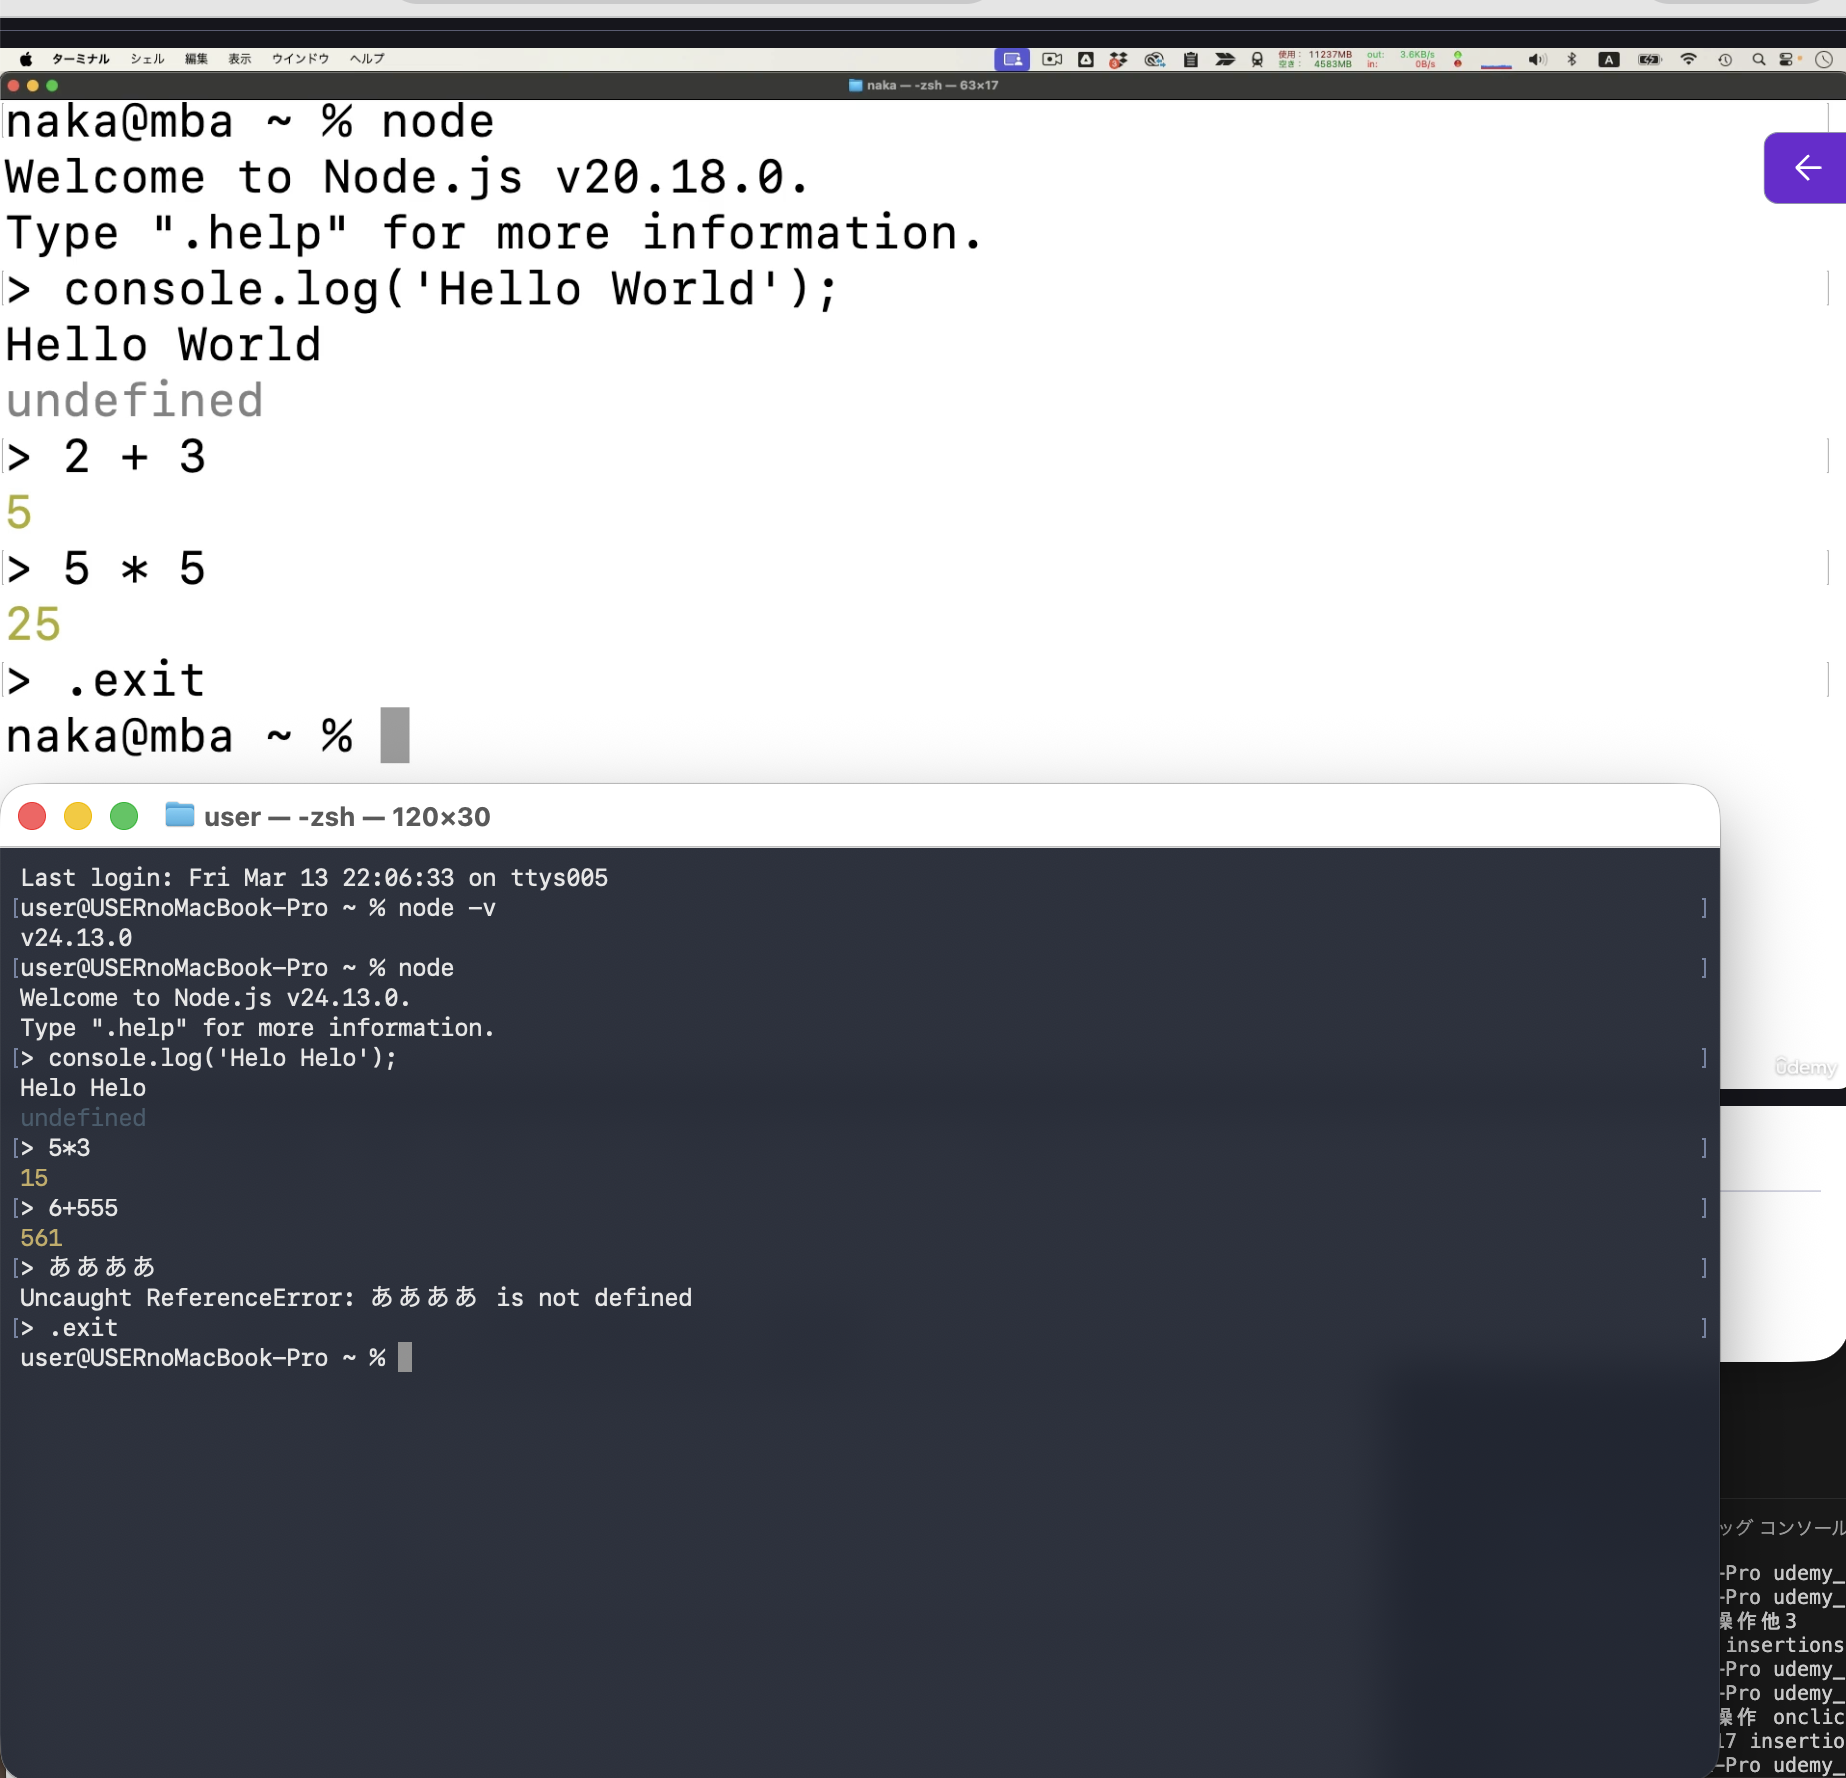Click the gray 'undefined' in naka terminal

pyautogui.click(x=135, y=401)
